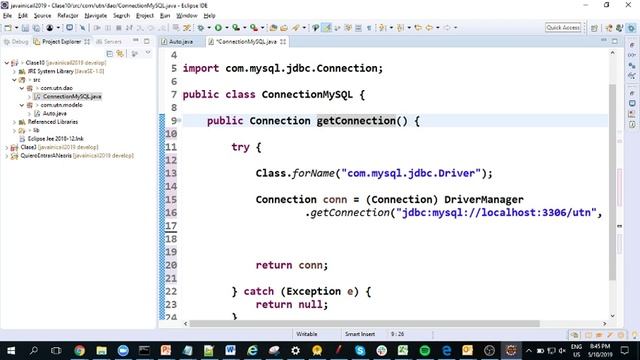Open the Navigate menu
This screenshot has height=360, width=640.
click(96, 16)
